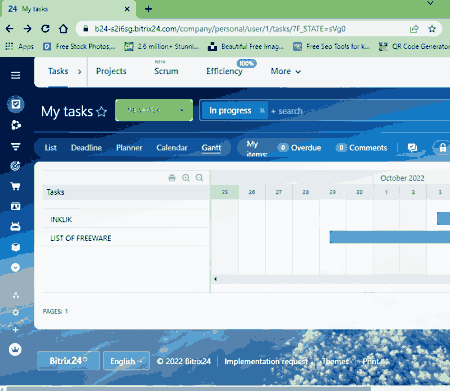Image resolution: width=450 pixels, height=391 pixels.
Task: Open the INKLIK task
Action: point(61,219)
